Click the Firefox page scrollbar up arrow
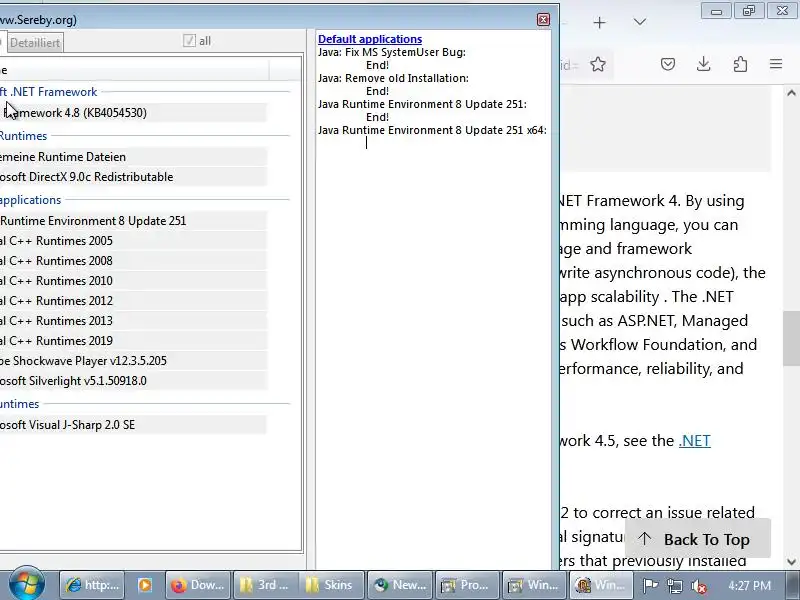This screenshot has height=600, width=800. (791, 93)
